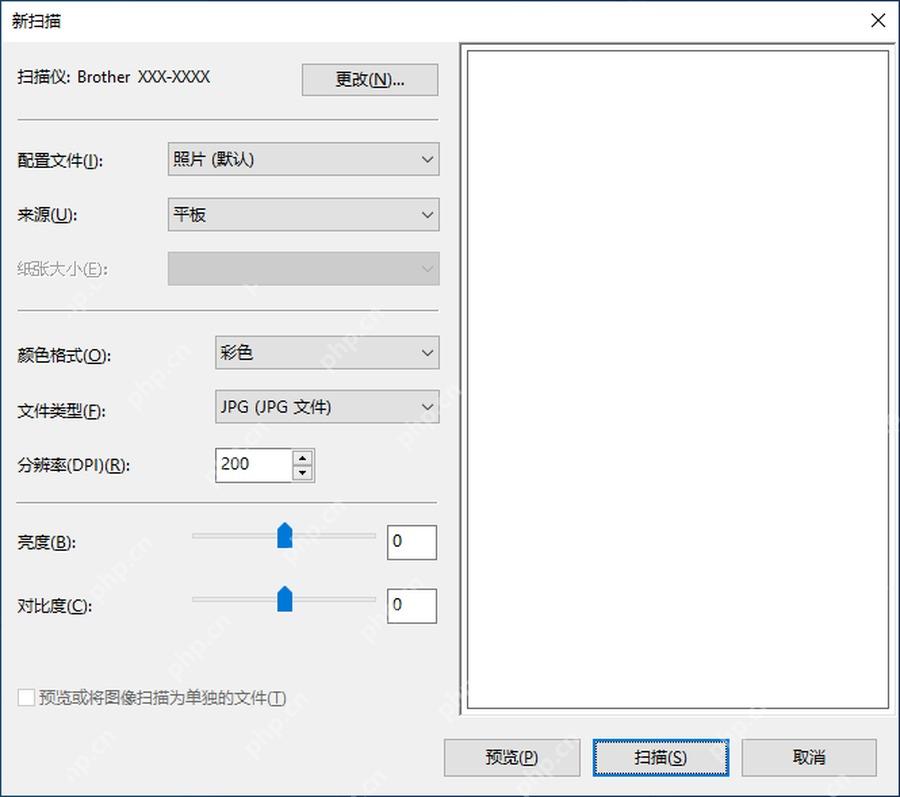Click the 亮度 brightness slider handle
The image size is (900, 797).
(x=285, y=535)
